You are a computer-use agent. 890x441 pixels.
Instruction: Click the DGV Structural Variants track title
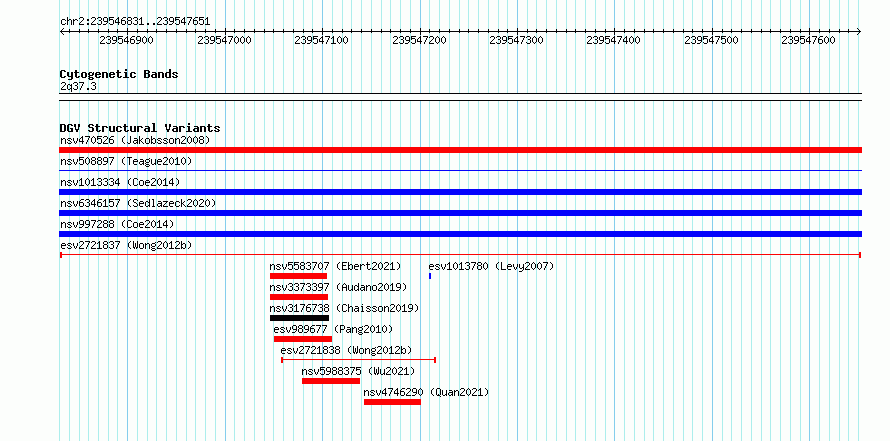pos(140,128)
